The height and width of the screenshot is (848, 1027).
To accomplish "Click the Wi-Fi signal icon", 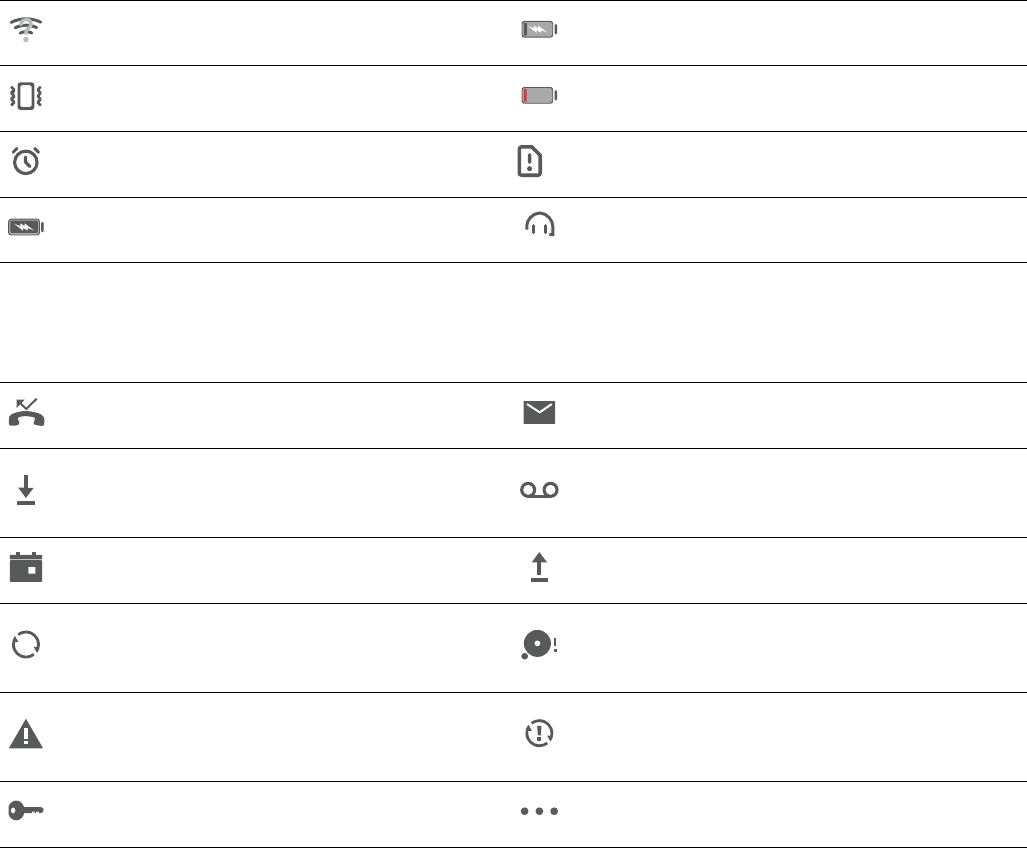I will pos(26,31).
